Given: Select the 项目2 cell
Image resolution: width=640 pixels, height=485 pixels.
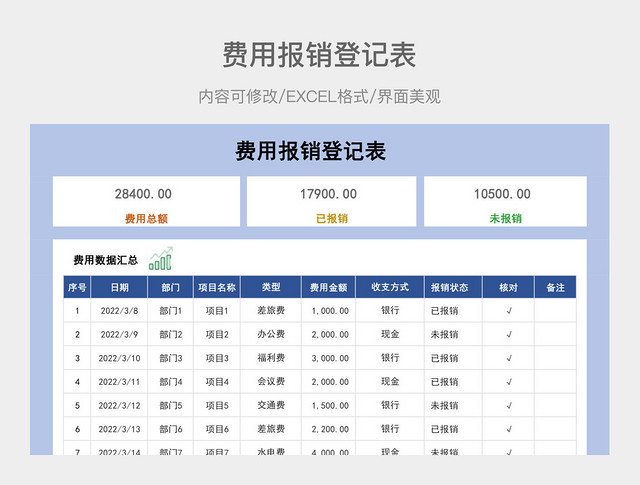Looking at the screenshot, I should pyautogui.click(x=217, y=334).
